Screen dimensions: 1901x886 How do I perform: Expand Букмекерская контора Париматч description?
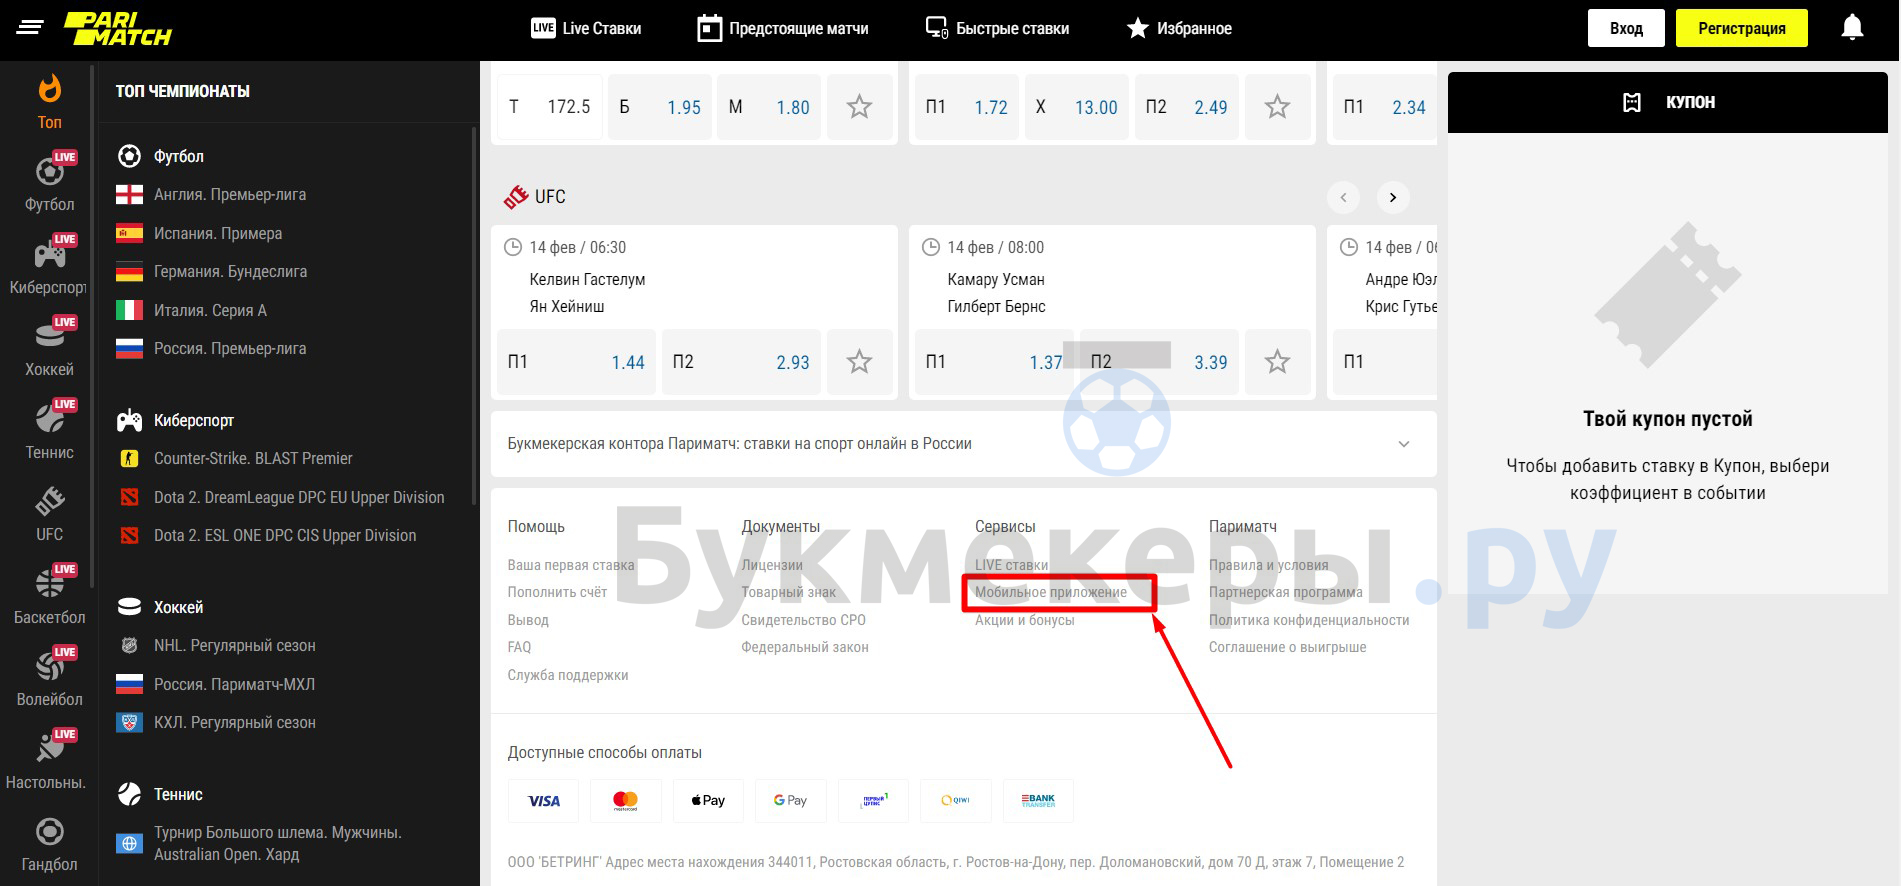963,444
